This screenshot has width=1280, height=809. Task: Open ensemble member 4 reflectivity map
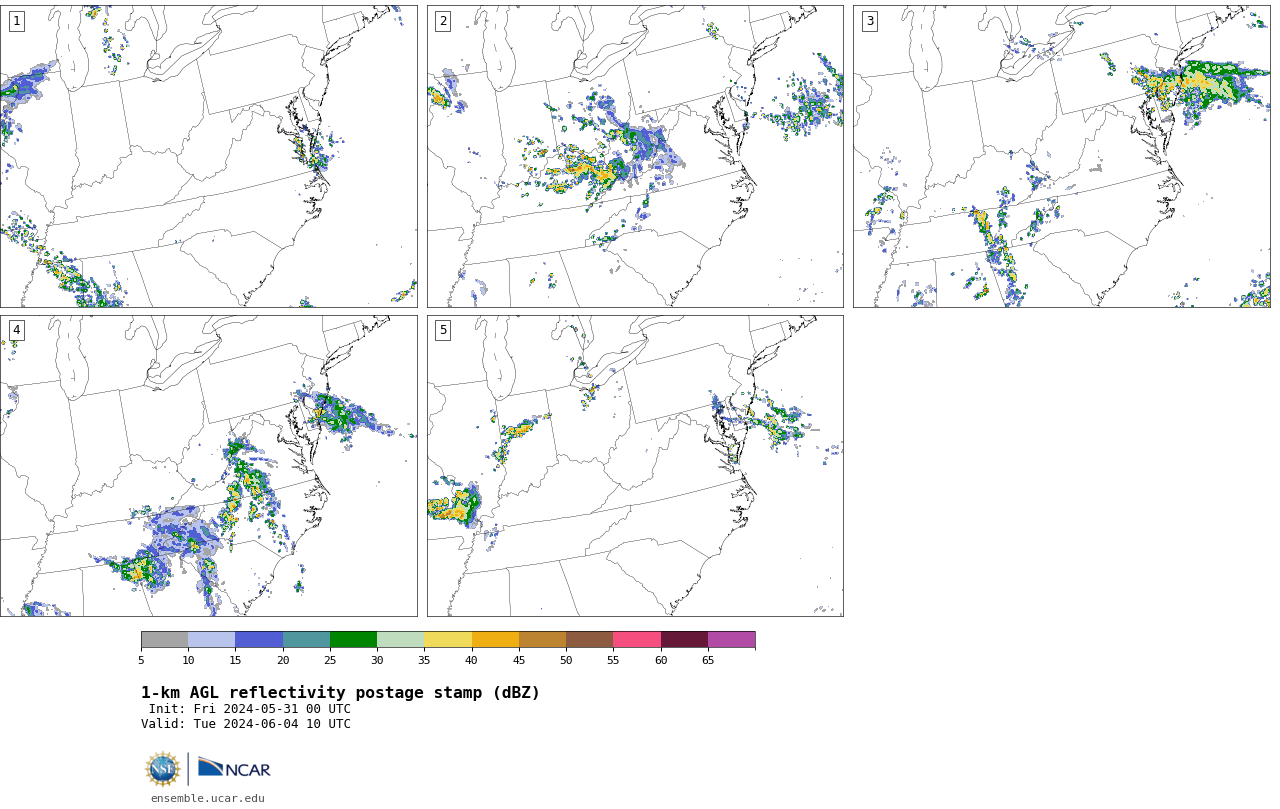point(209,466)
